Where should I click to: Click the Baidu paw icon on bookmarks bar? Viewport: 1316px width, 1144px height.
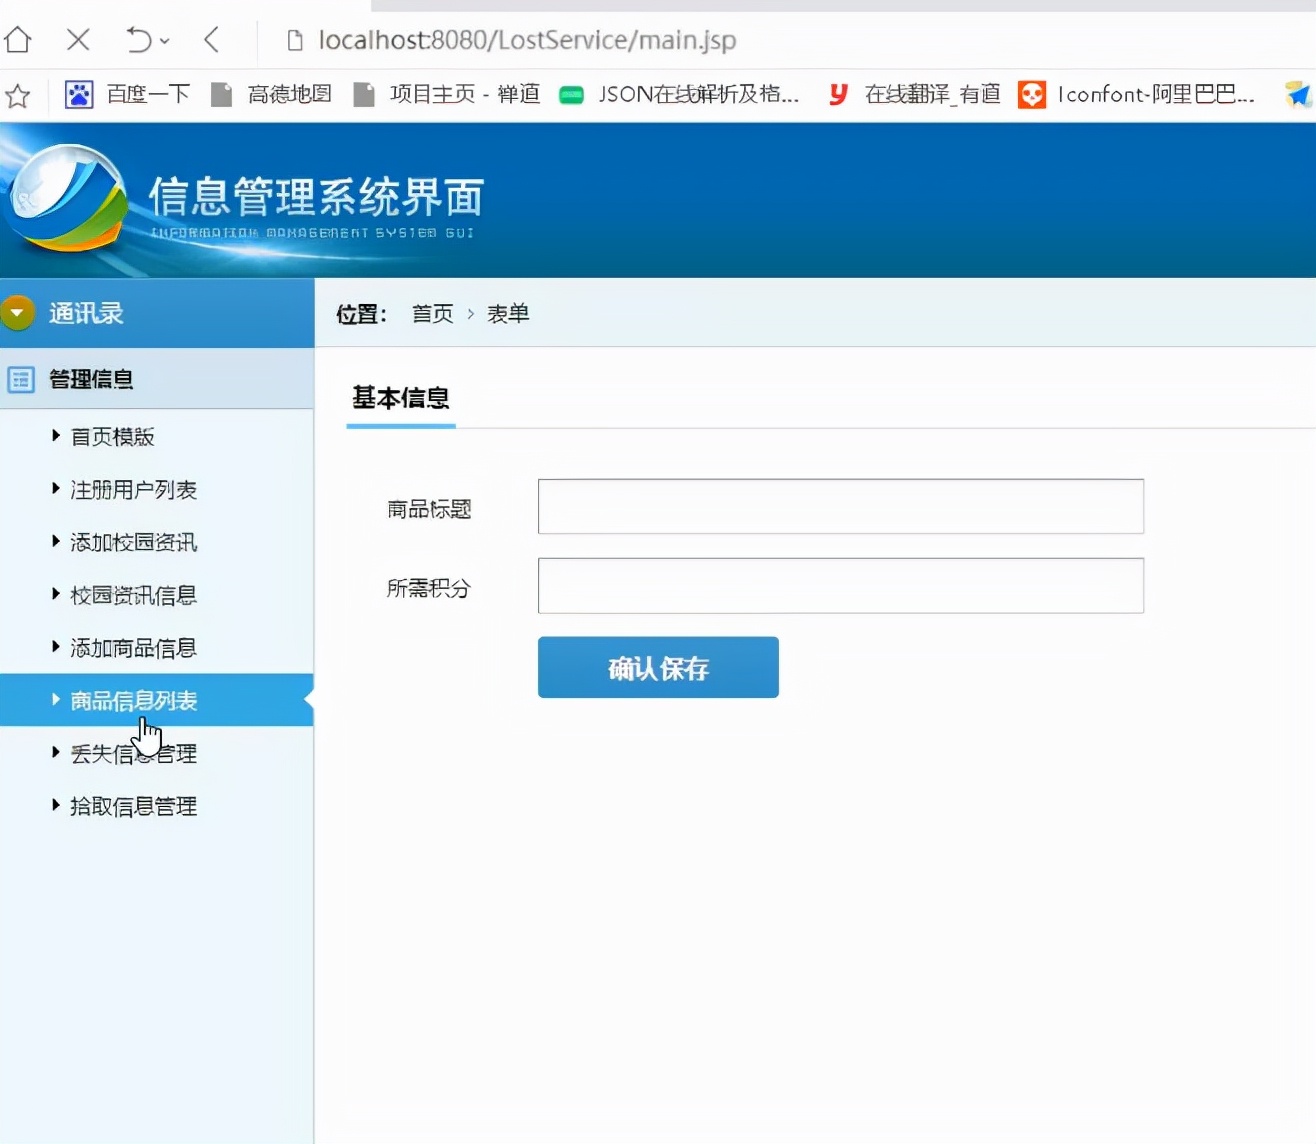[x=78, y=94]
